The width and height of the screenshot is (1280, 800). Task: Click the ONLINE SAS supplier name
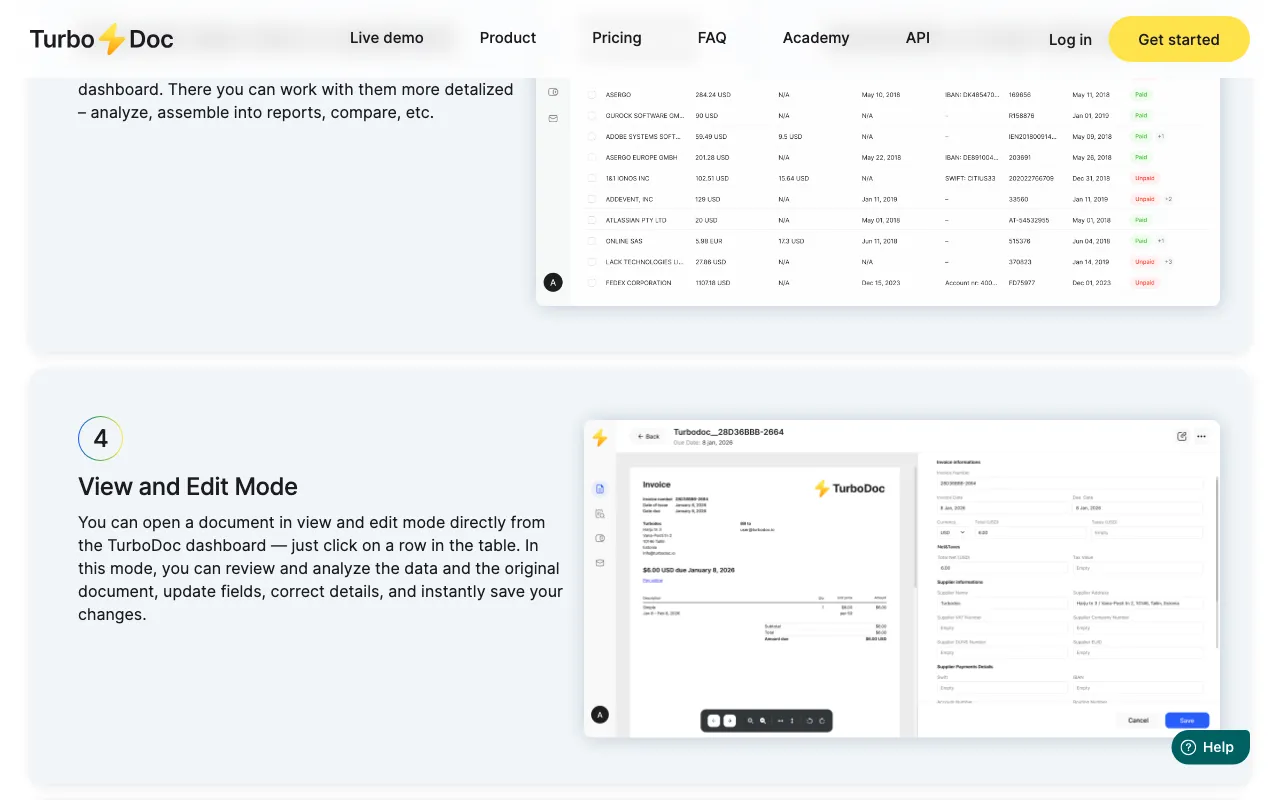[x=624, y=241]
